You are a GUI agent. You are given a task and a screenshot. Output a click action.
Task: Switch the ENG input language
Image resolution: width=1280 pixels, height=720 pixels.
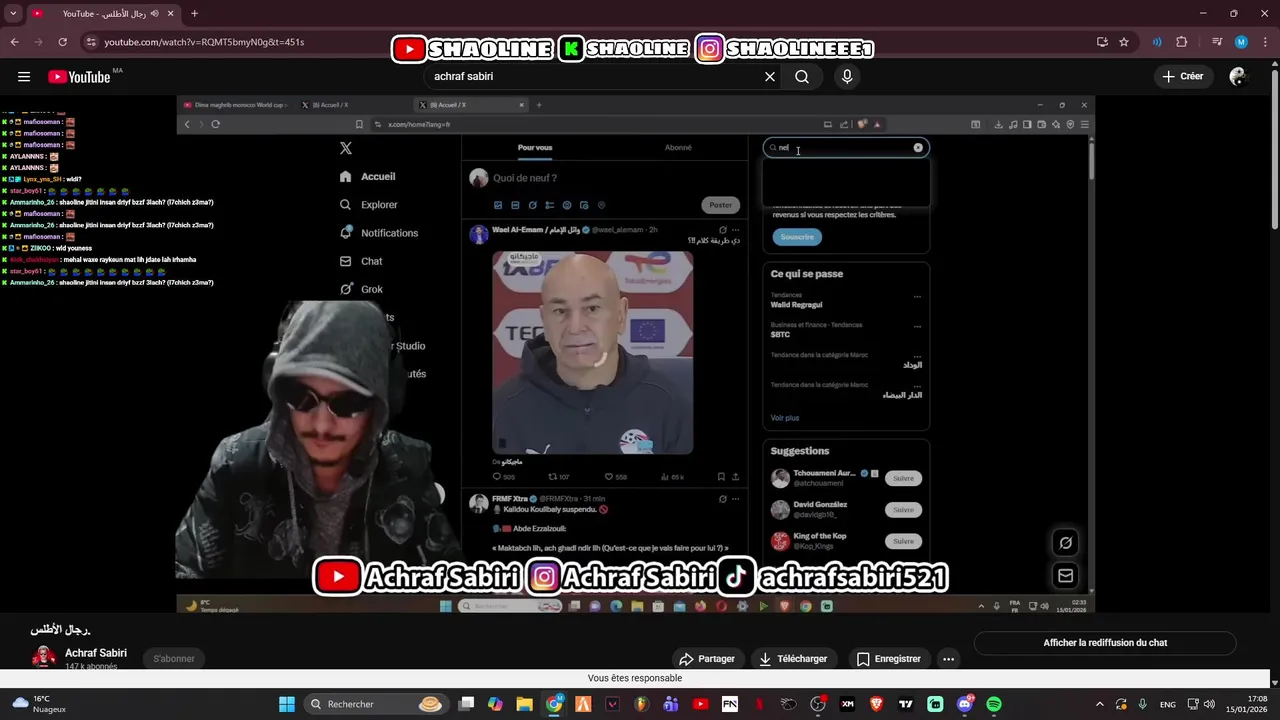click(x=1168, y=704)
